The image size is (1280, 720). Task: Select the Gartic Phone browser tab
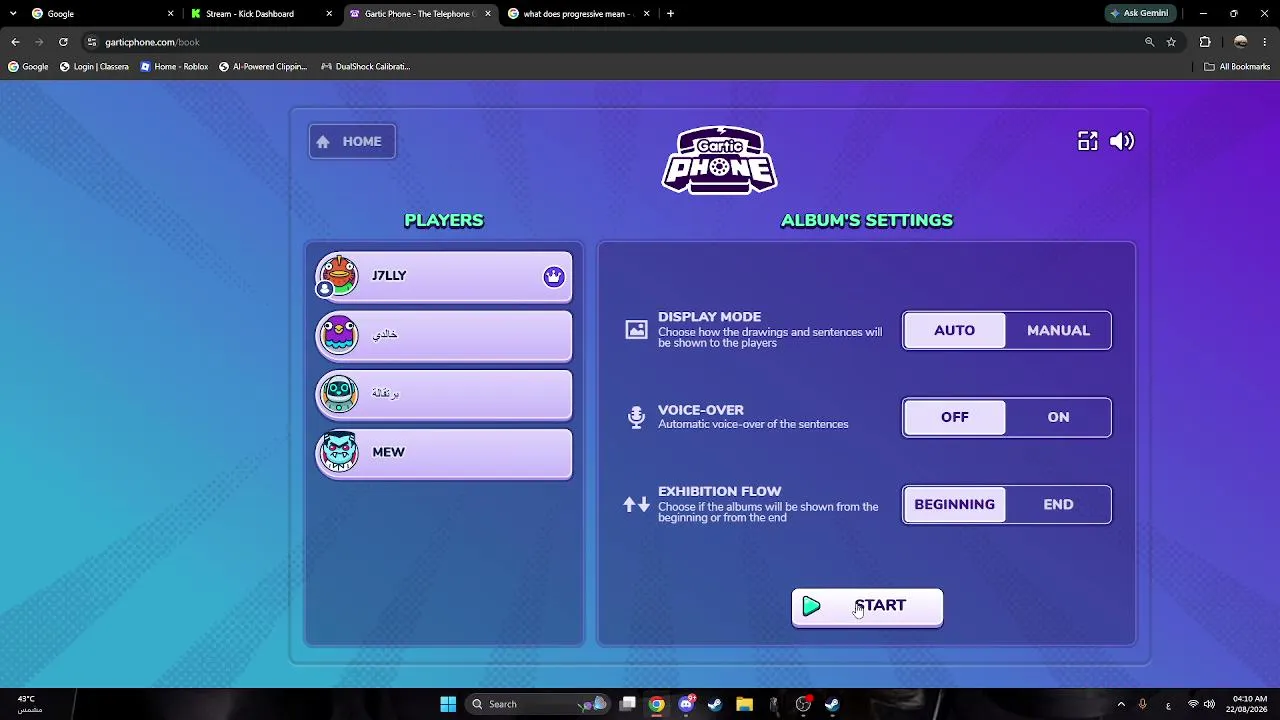coord(420,14)
